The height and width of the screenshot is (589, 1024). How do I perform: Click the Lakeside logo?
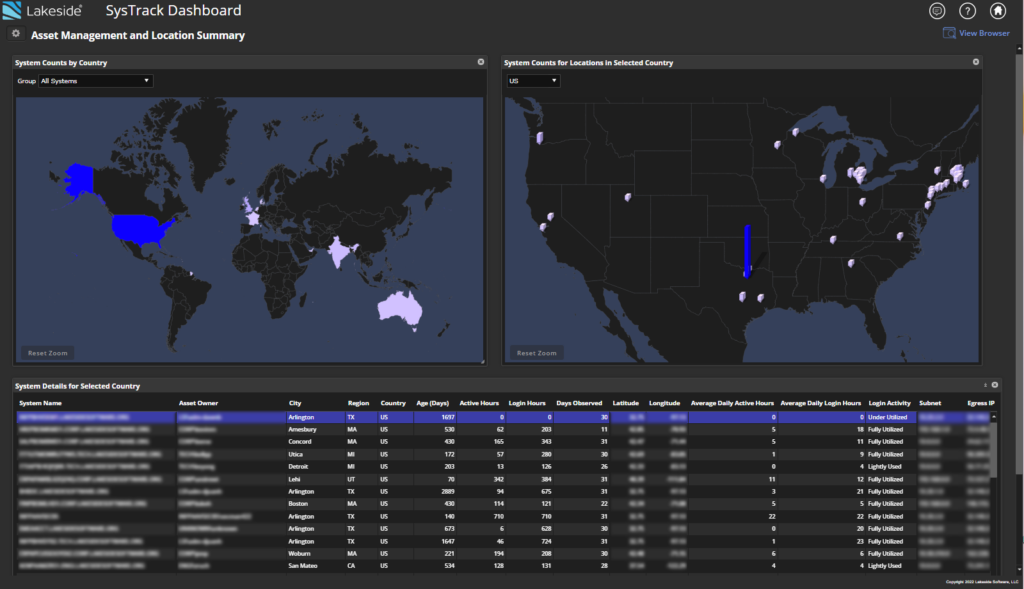tap(43, 10)
